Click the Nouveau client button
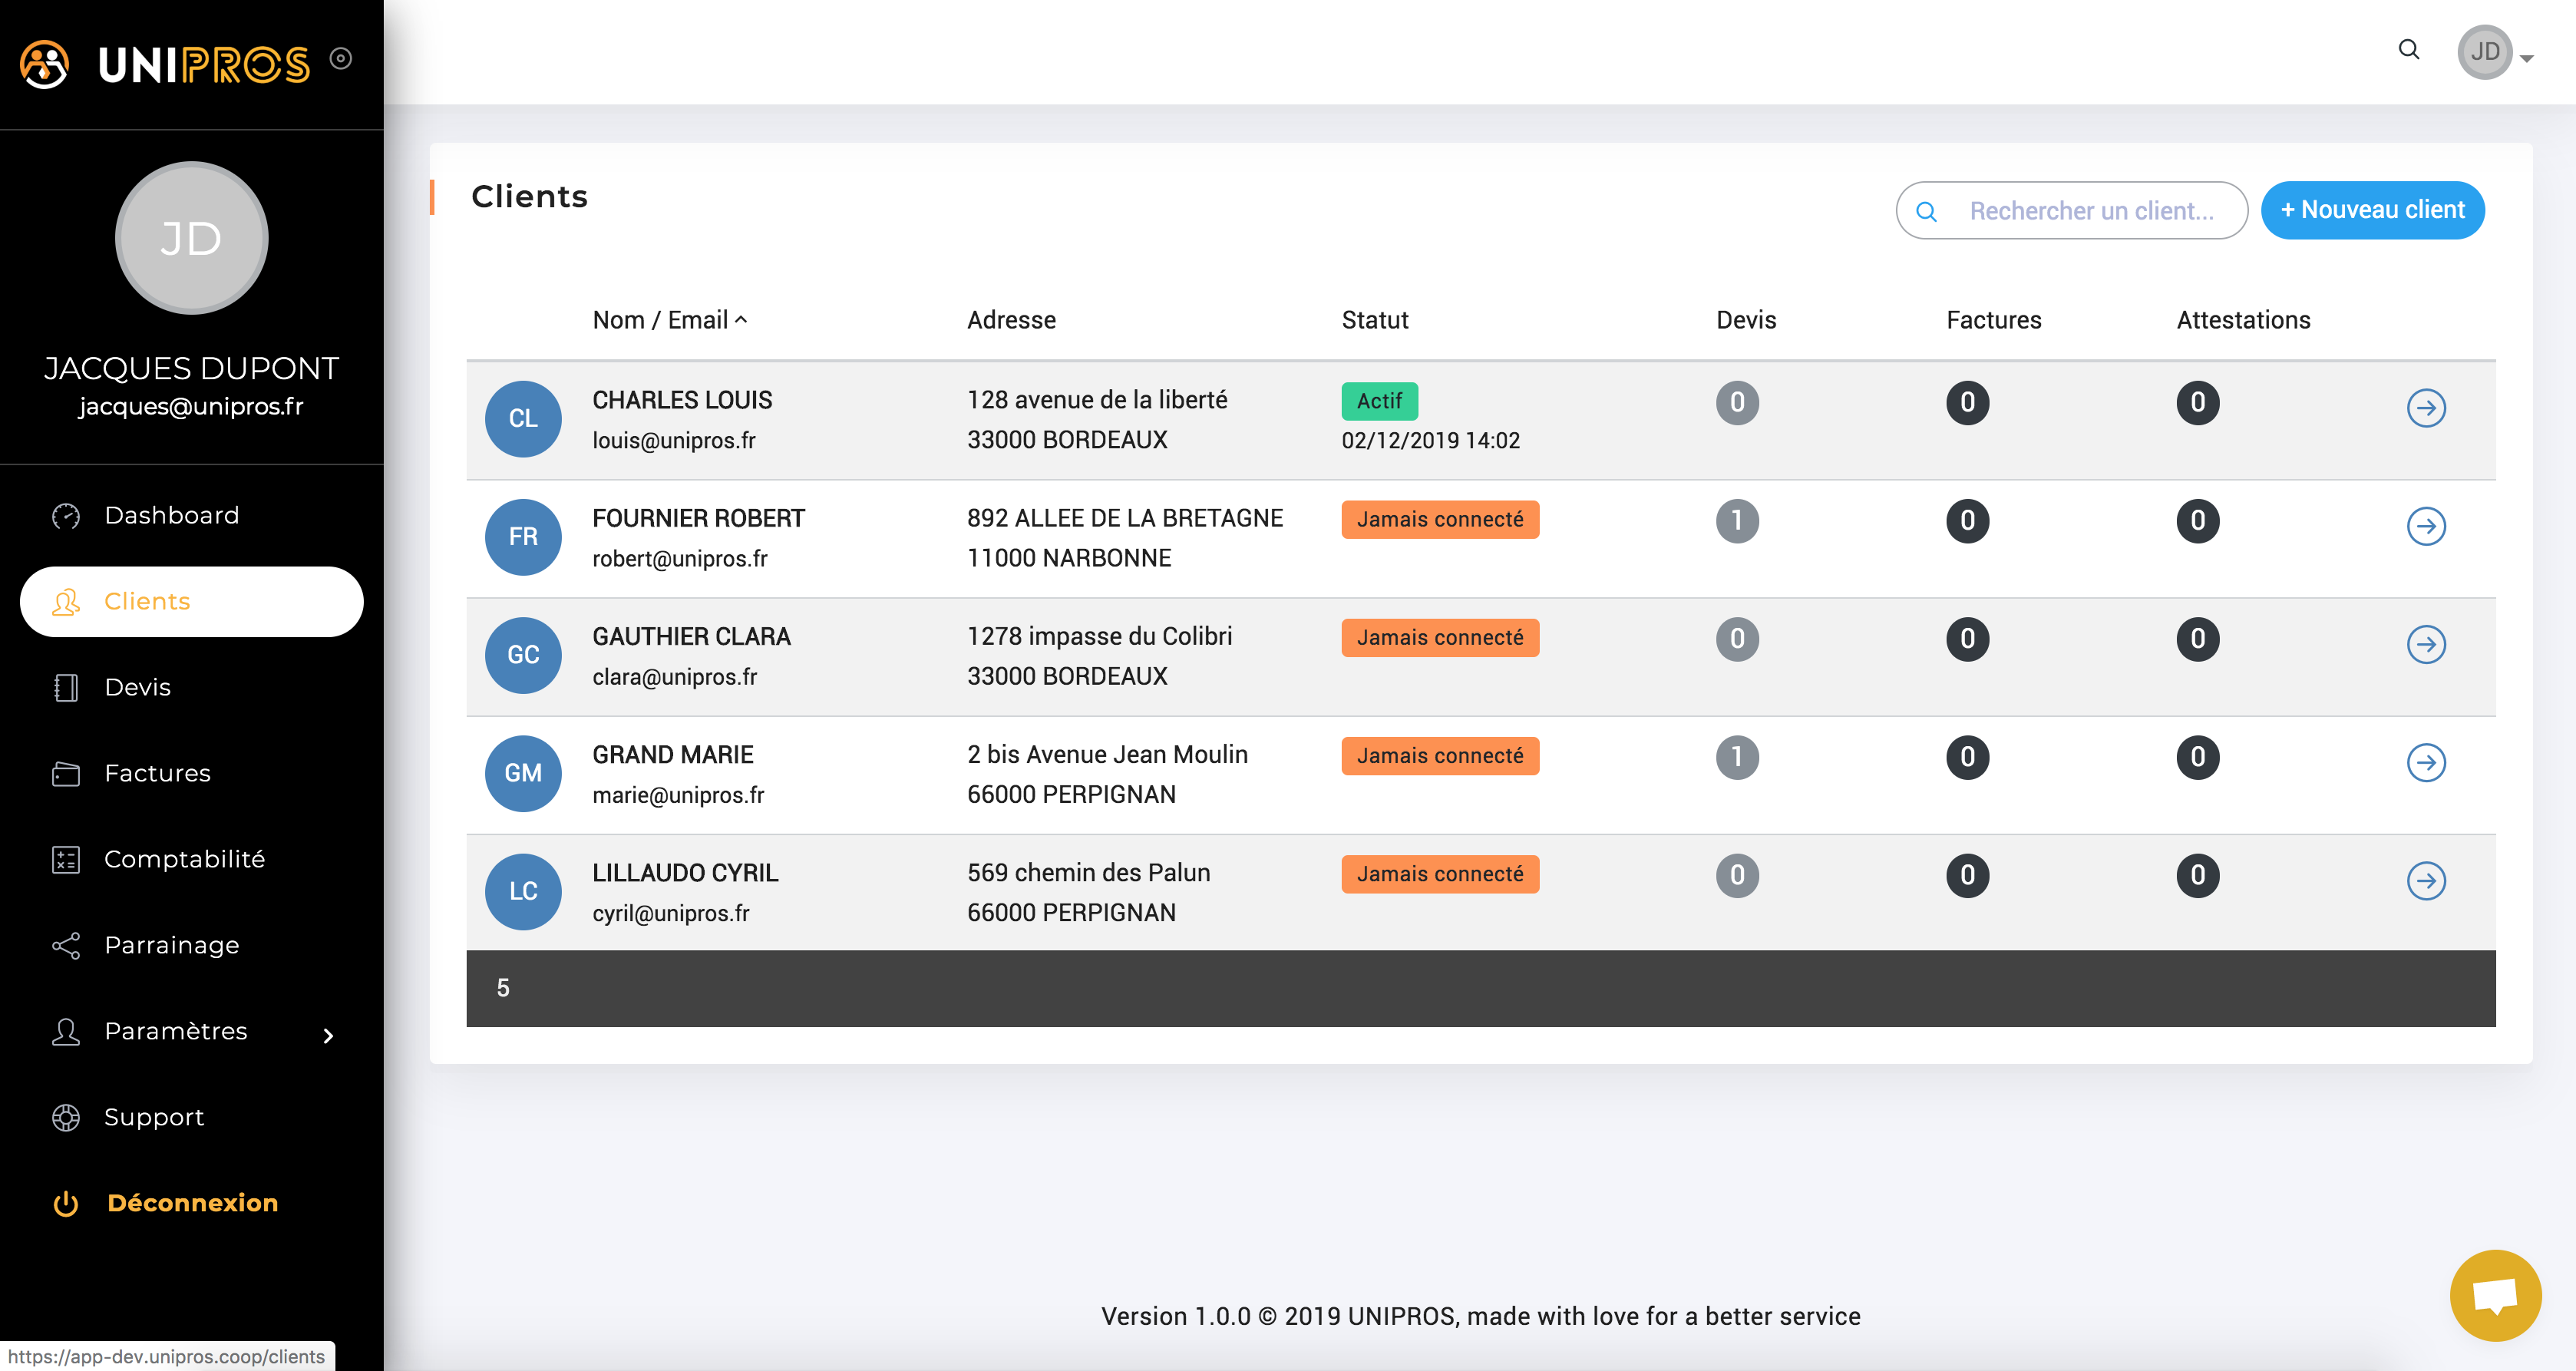Image resolution: width=2576 pixels, height=1371 pixels. point(2372,210)
